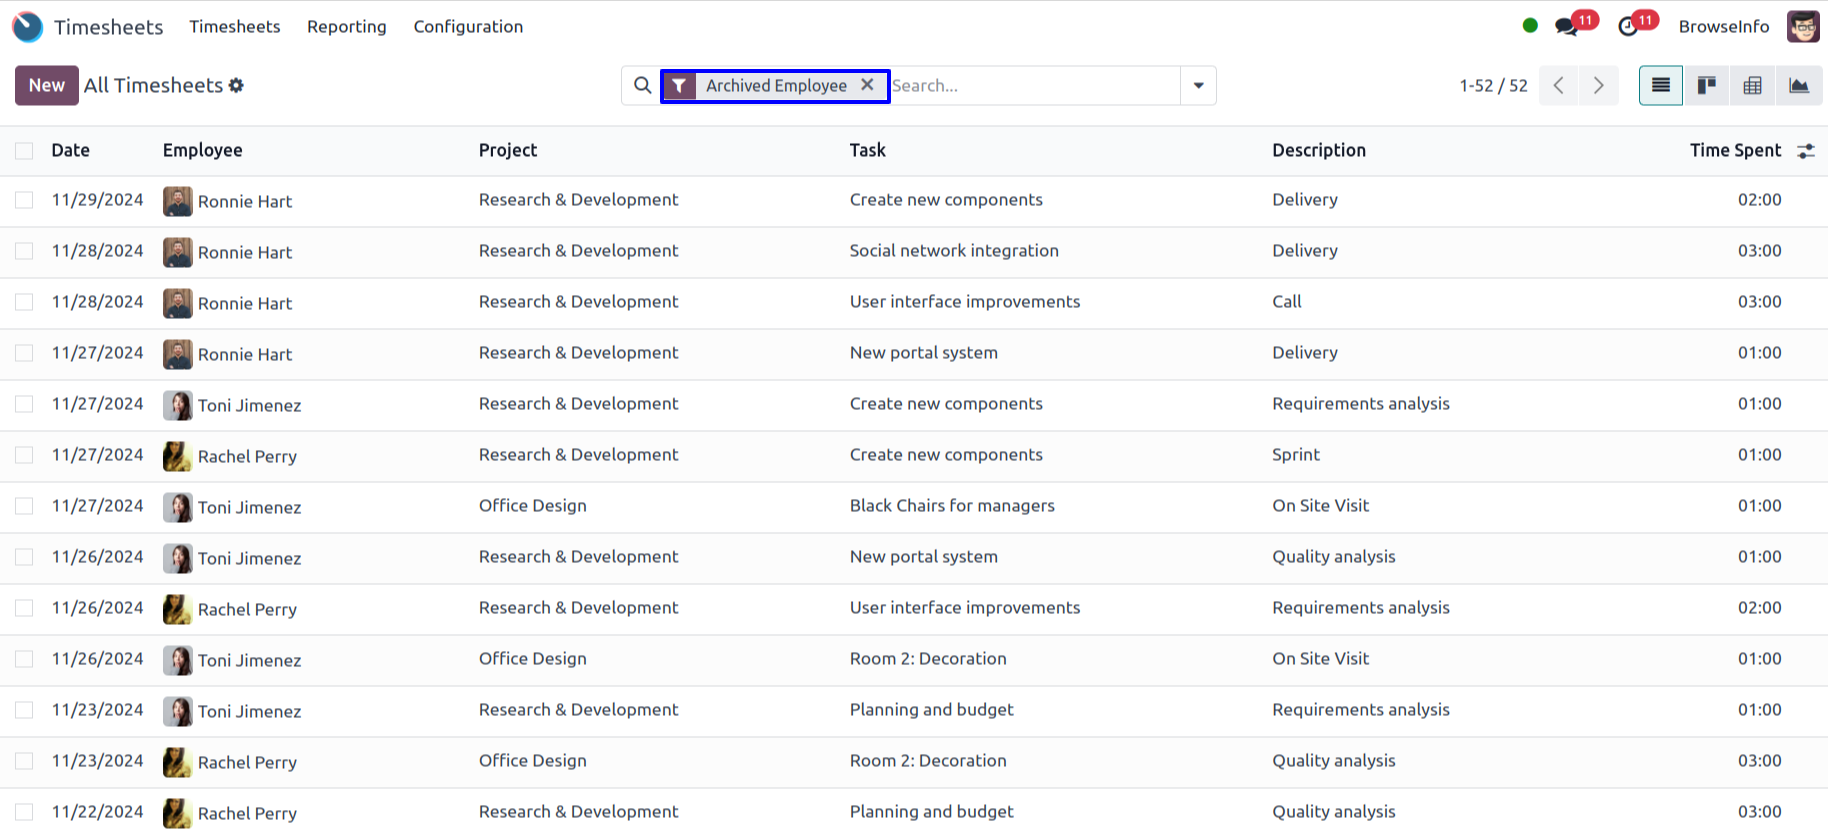The image size is (1828, 837).
Task: Click the New button
Action: (46, 86)
